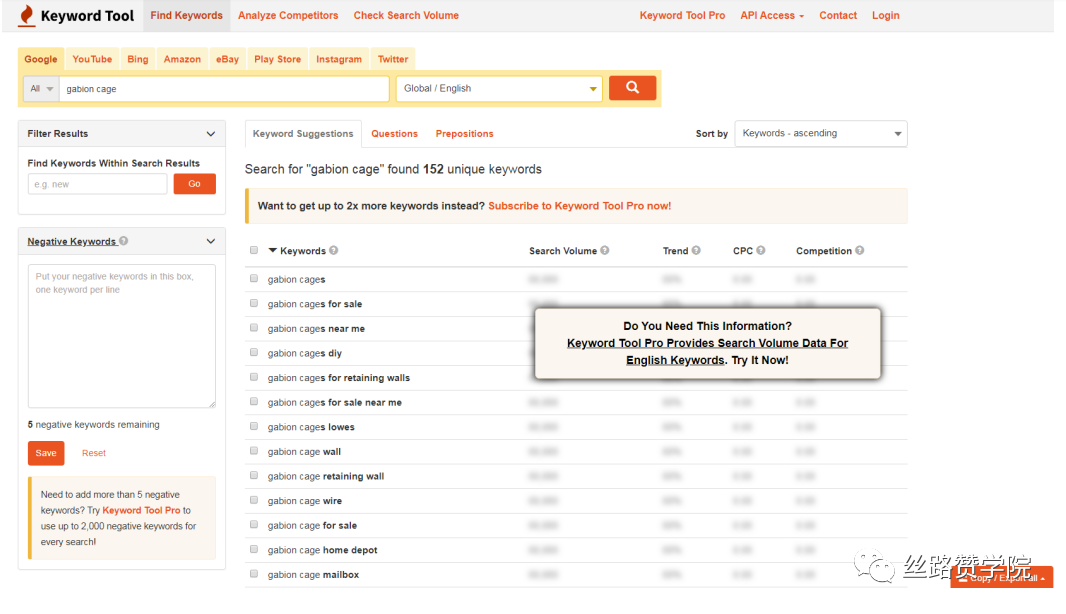The height and width of the screenshot is (614, 1066).
Task: Click help icon beside Competition header
Action: tap(860, 250)
